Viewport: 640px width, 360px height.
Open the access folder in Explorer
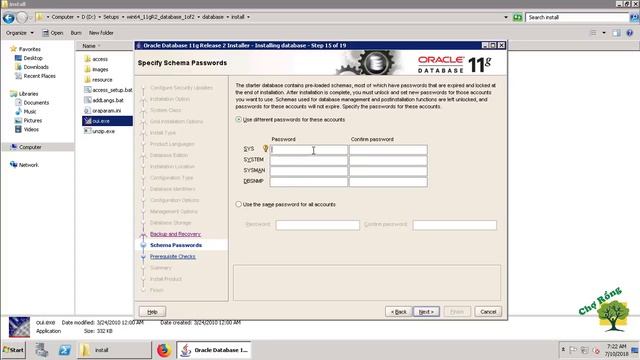(x=96, y=59)
